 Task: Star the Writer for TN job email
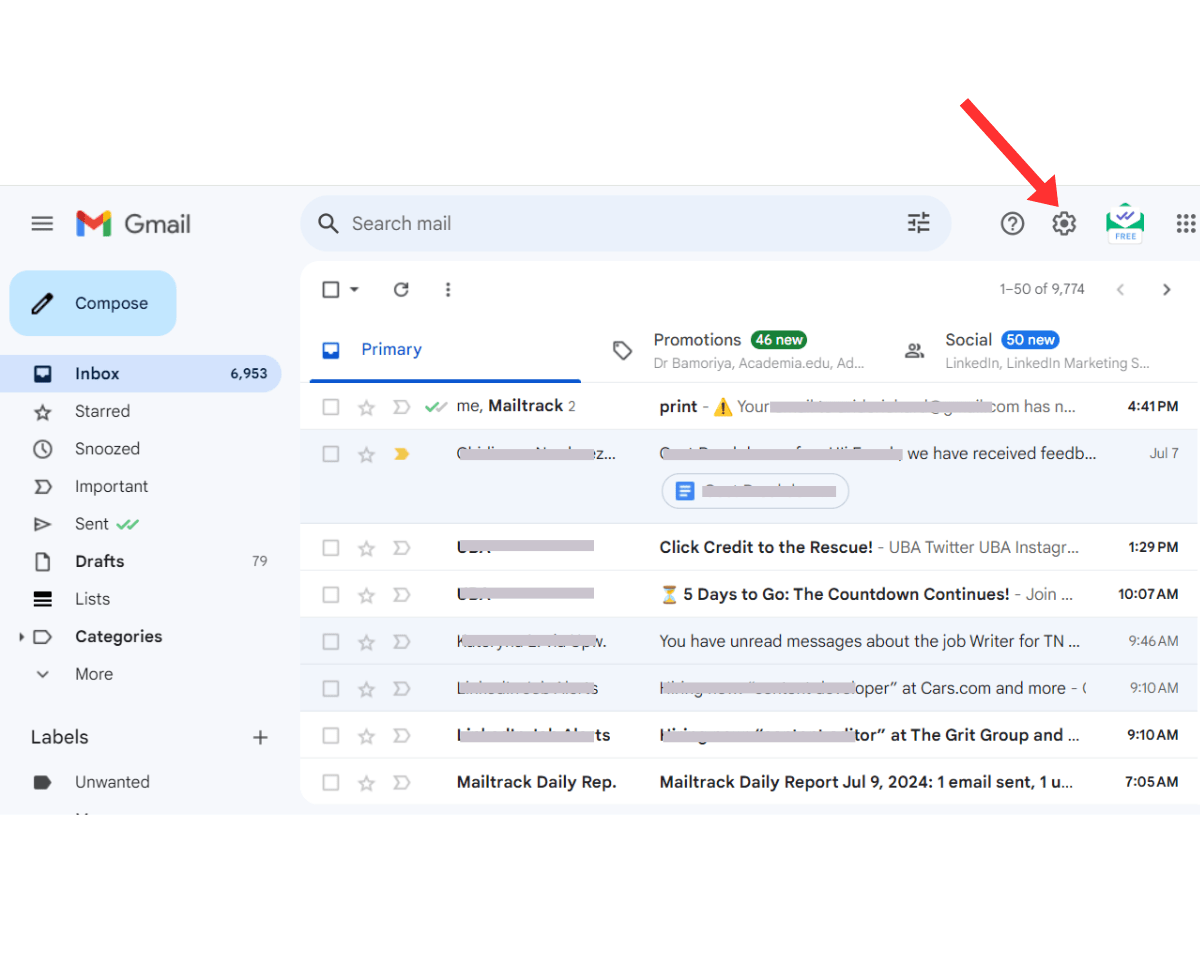pyautogui.click(x=366, y=642)
